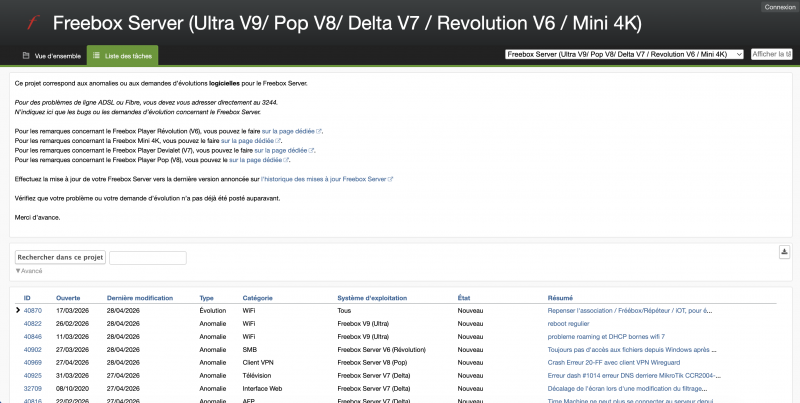Sort tasks by Ouverte column
Screen dimensions: 800x403
tap(68, 298)
